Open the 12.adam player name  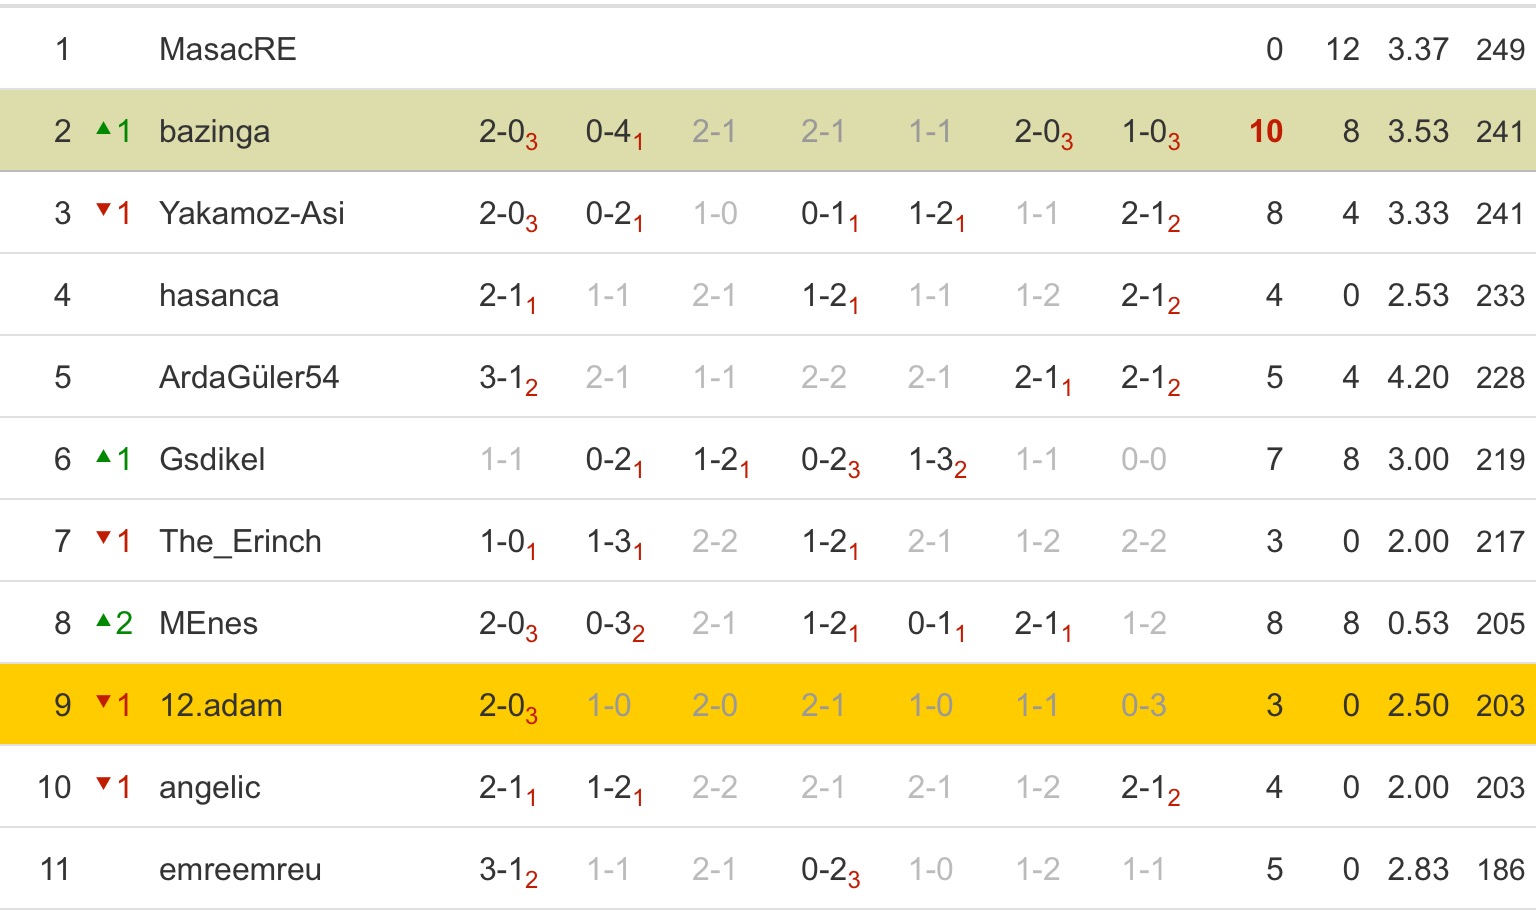(221, 705)
